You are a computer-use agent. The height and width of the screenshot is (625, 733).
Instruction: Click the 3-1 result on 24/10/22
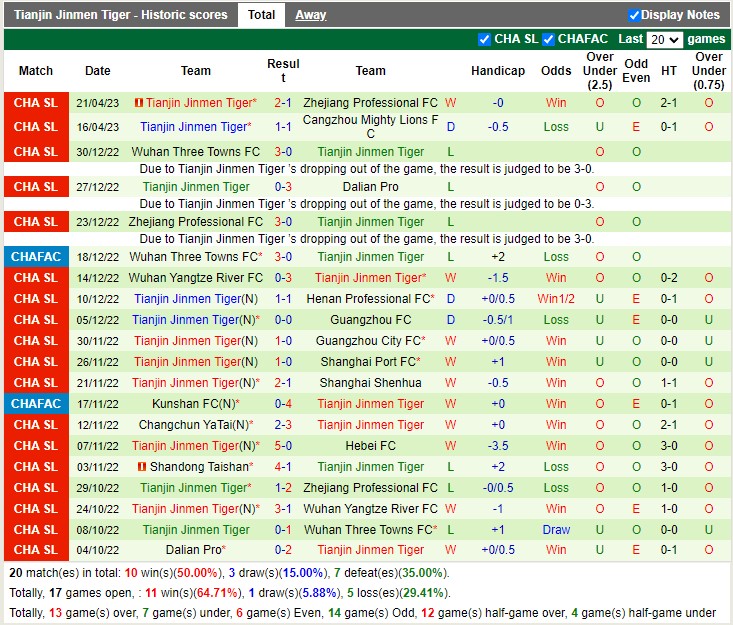pos(283,509)
